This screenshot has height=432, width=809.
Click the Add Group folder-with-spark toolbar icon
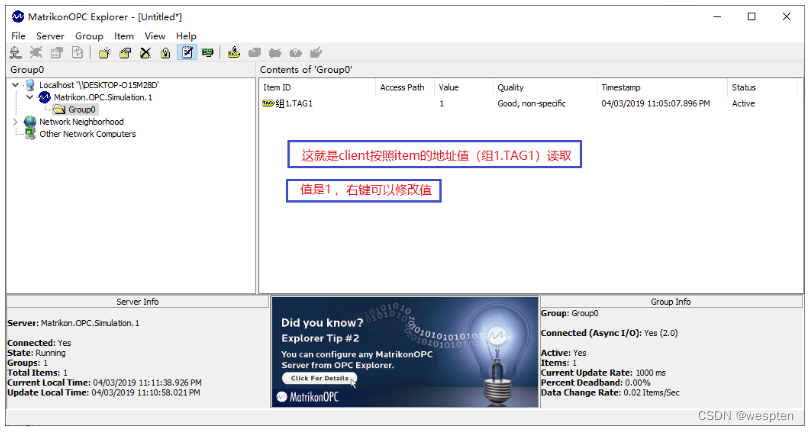coord(105,53)
